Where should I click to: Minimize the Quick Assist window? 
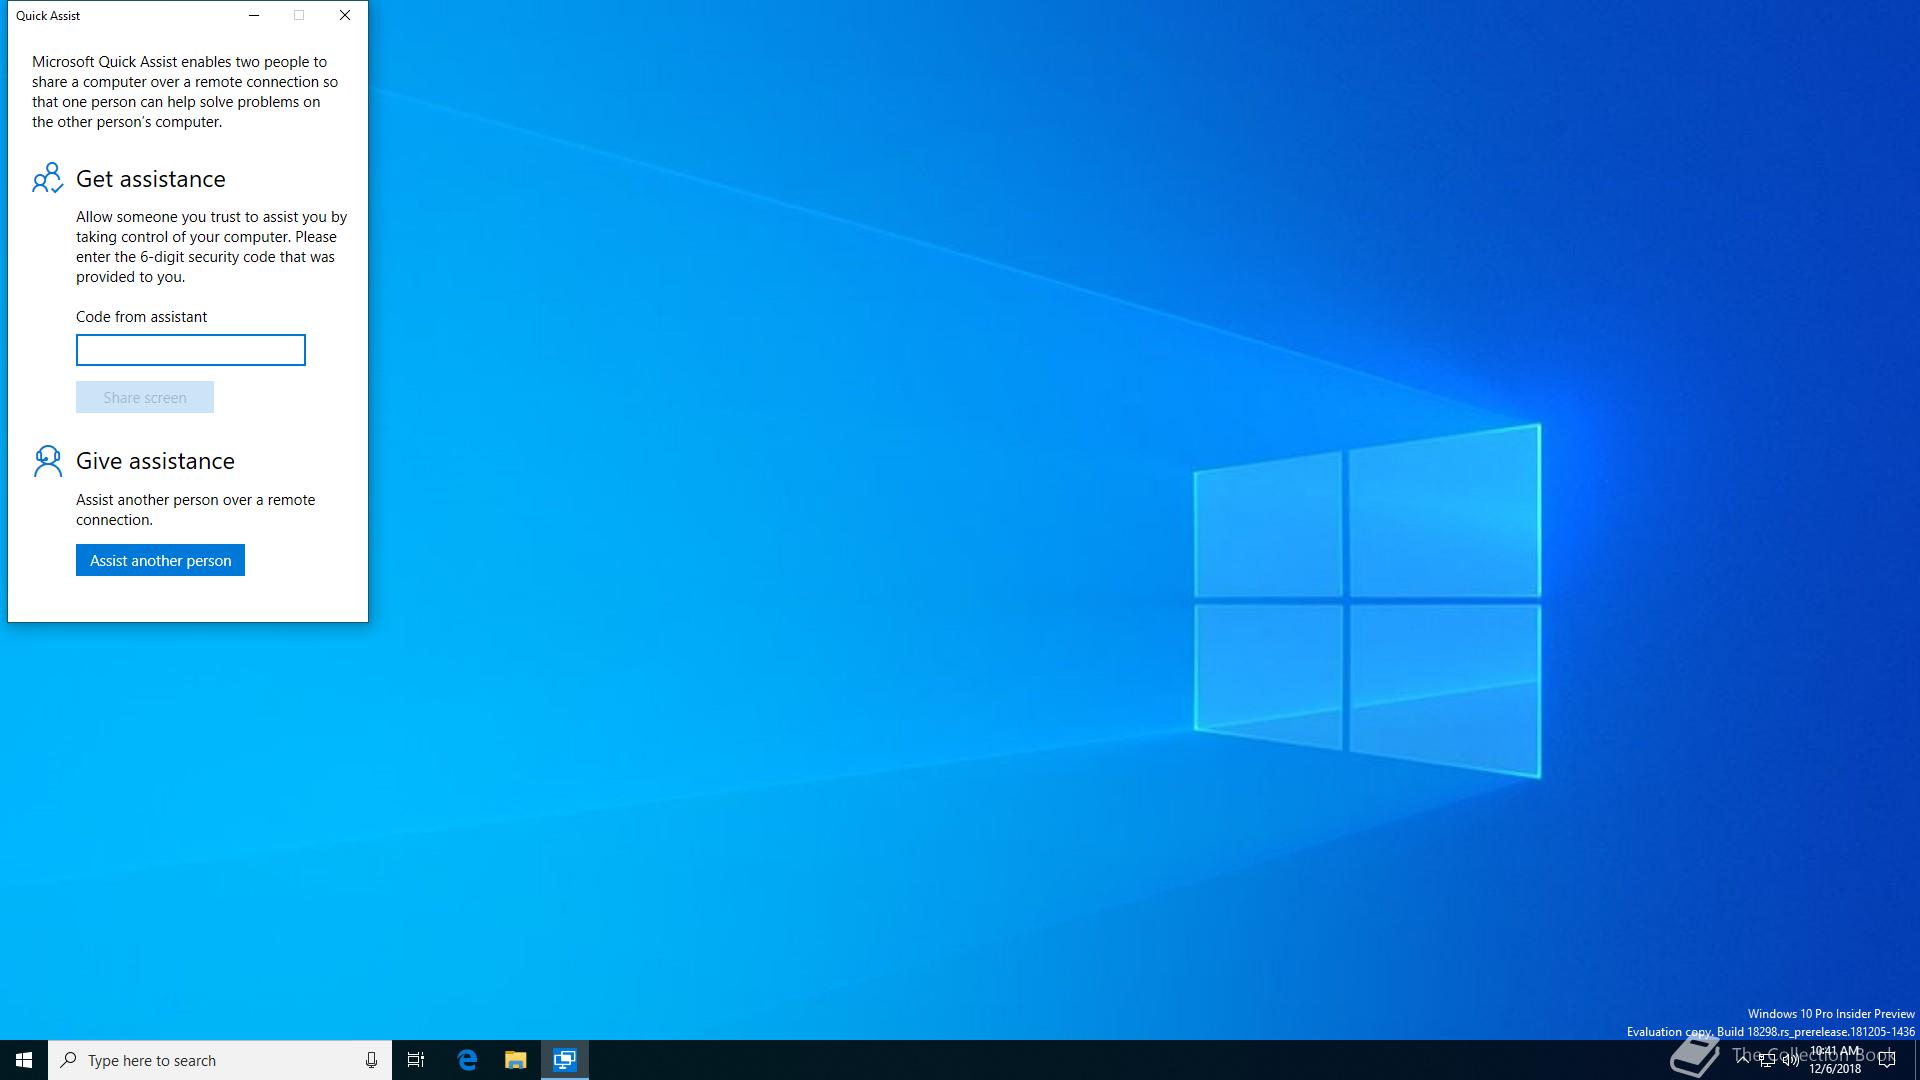pyautogui.click(x=254, y=15)
